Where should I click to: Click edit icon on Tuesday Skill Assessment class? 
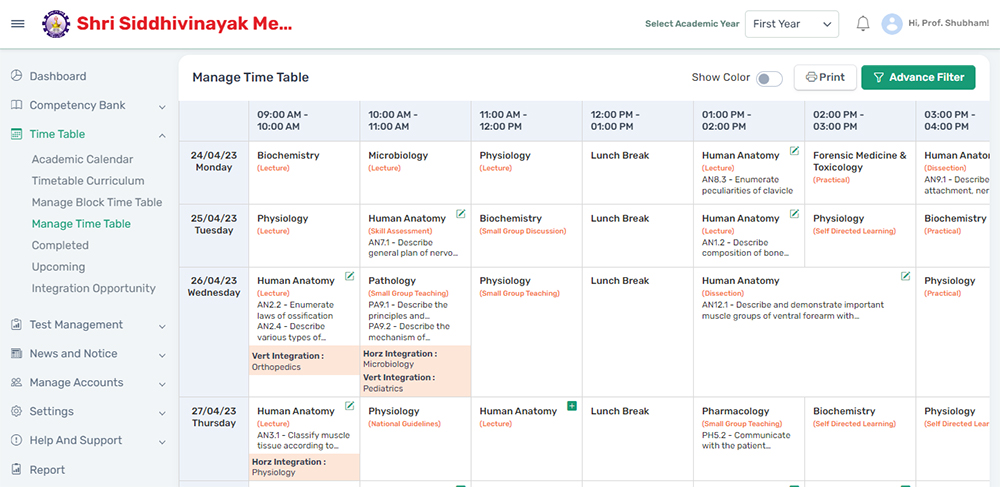(x=461, y=214)
